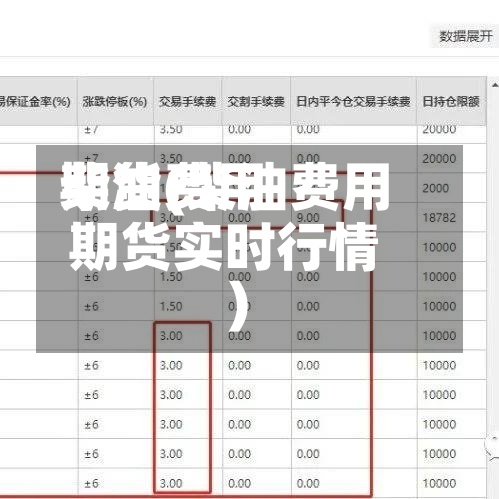Click the 日持仓限额 column header
The image size is (499, 499).
click(451, 102)
